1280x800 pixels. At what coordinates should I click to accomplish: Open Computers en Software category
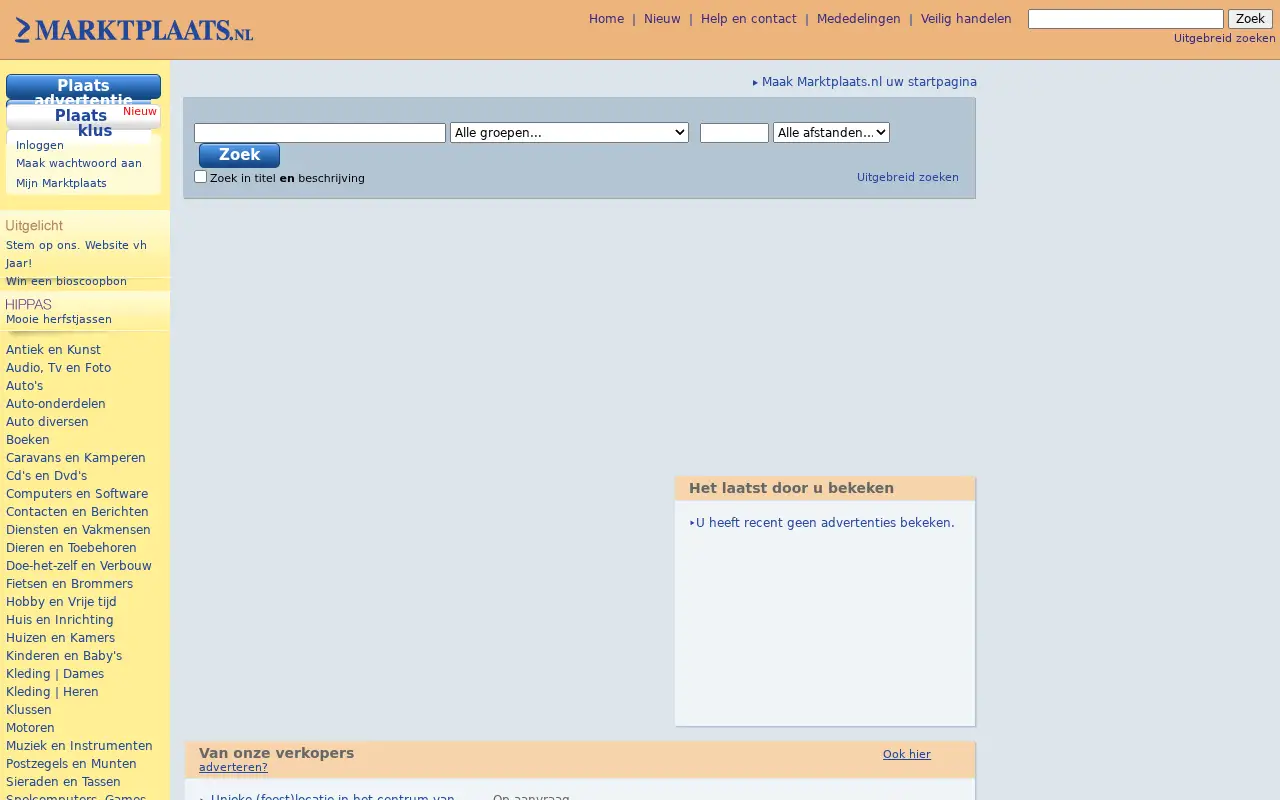tap(77, 494)
